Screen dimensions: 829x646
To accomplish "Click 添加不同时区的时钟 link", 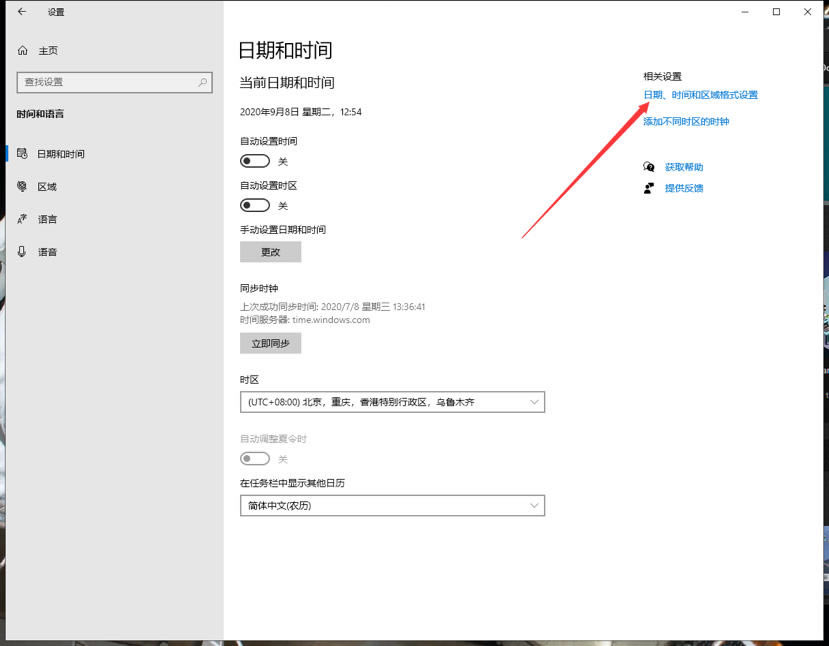I will point(686,121).
